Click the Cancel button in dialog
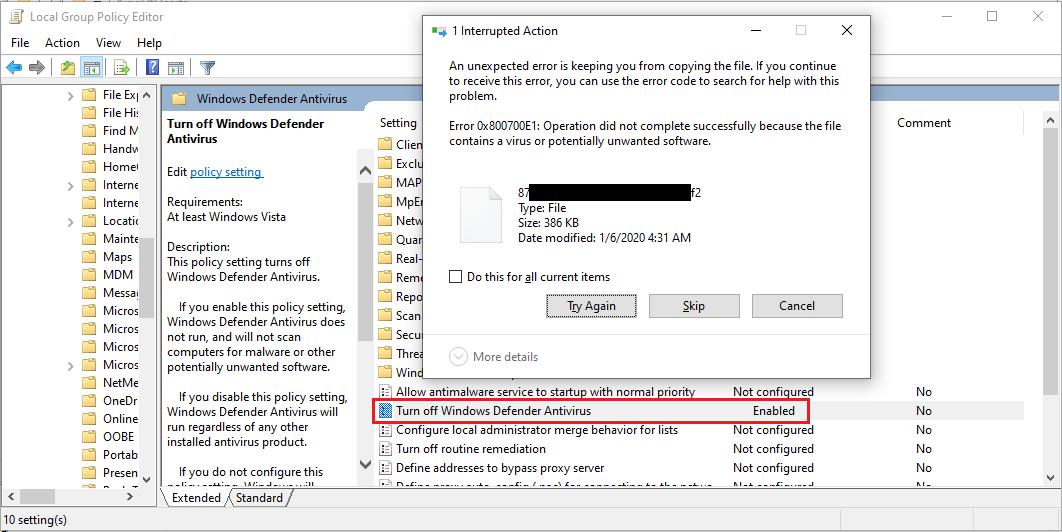This screenshot has height=532, width=1062. click(x=797, y=306)
